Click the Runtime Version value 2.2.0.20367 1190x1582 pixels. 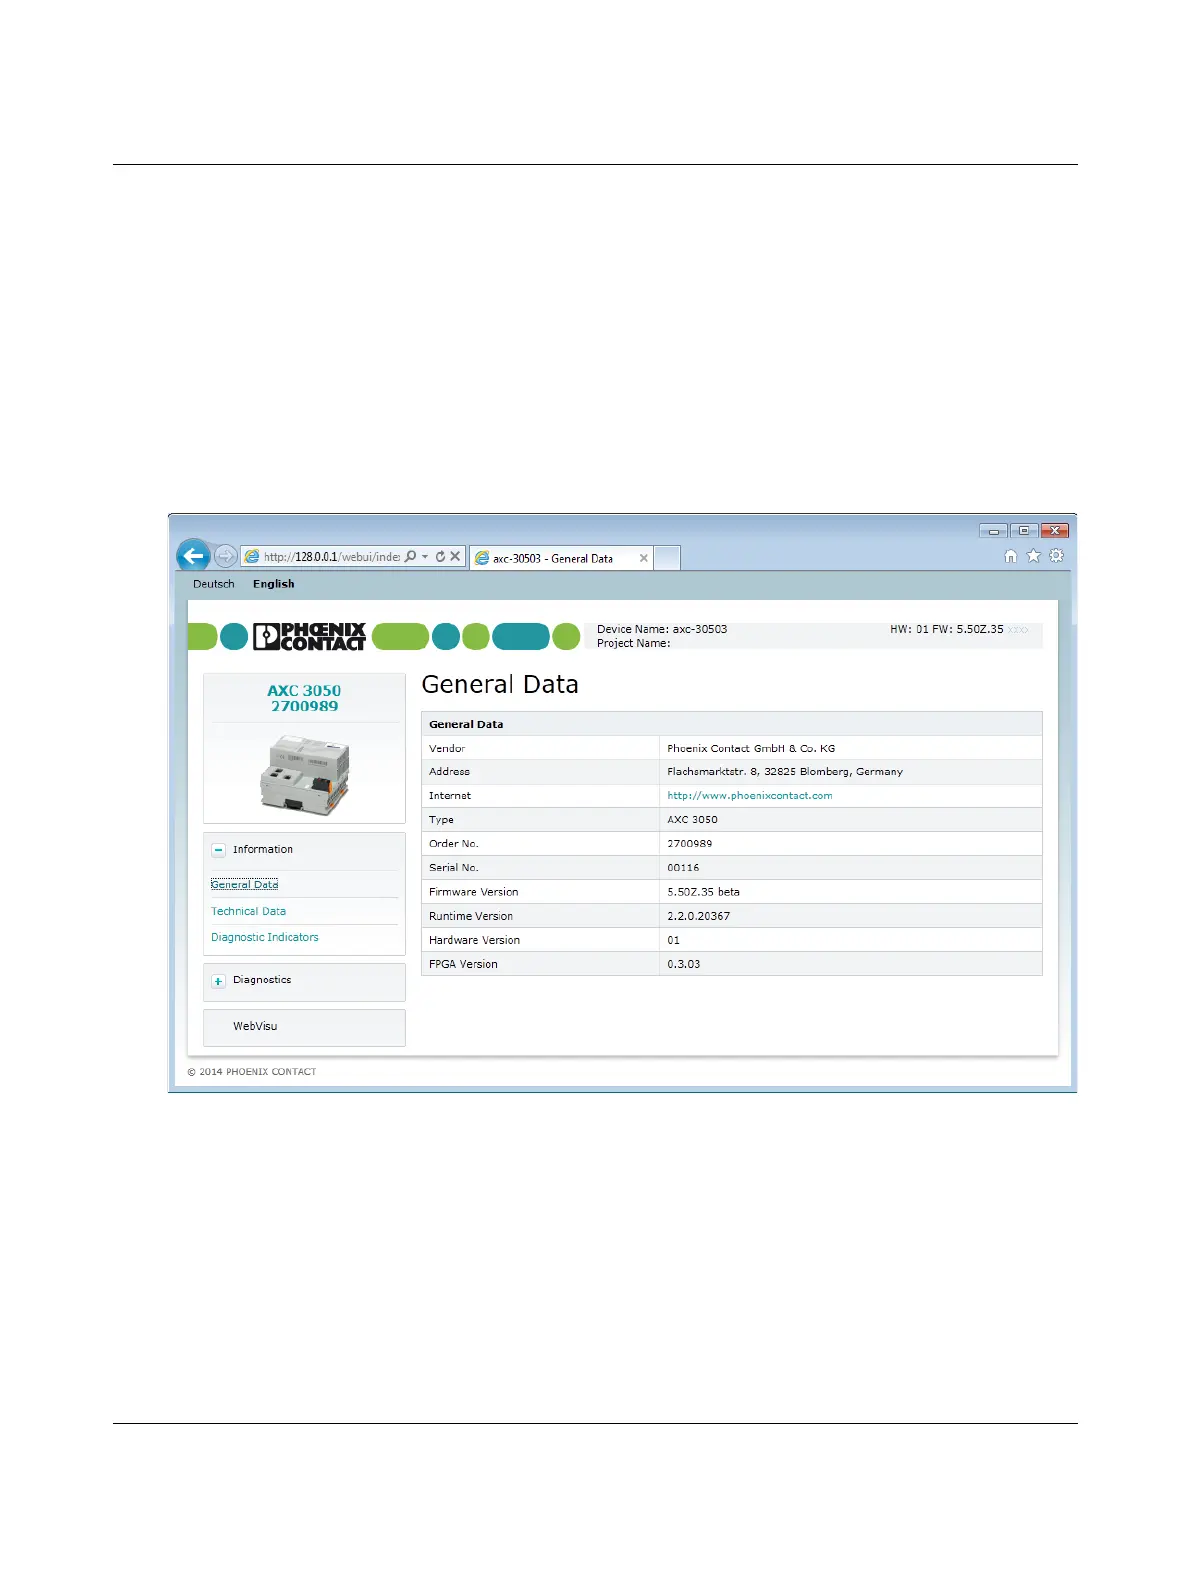tap(699, 916)
